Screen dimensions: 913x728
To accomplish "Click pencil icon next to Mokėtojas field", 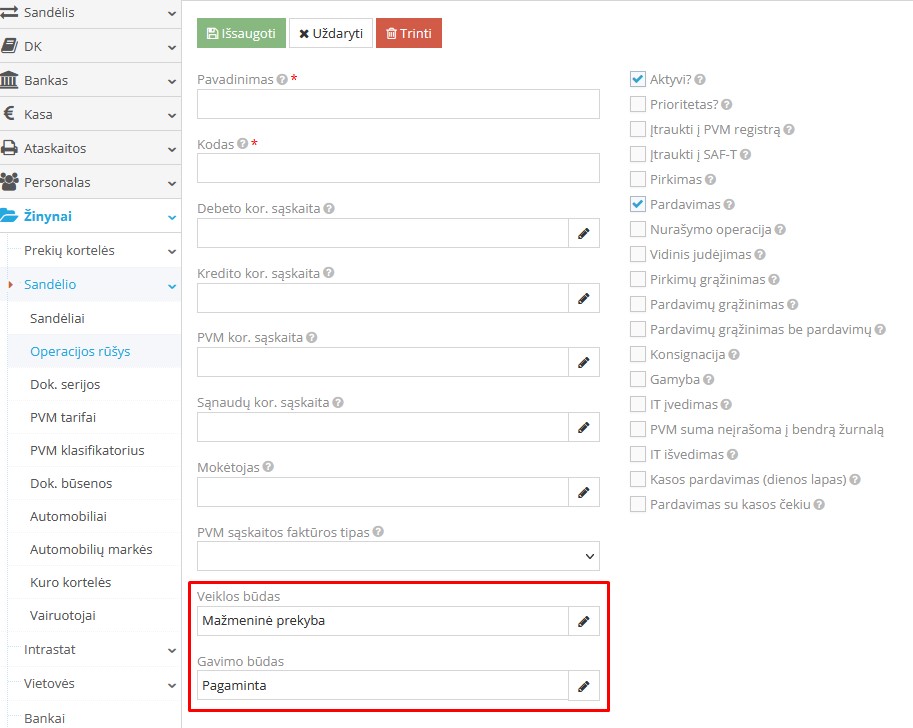I will 584,492.
